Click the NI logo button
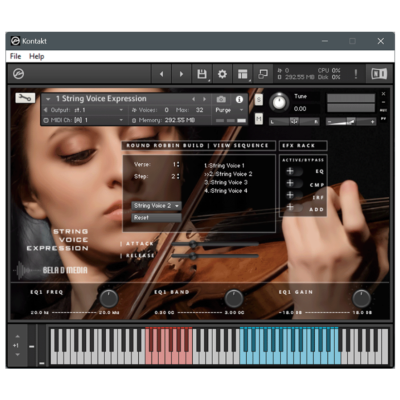400x400 pixels. (379, 74)
